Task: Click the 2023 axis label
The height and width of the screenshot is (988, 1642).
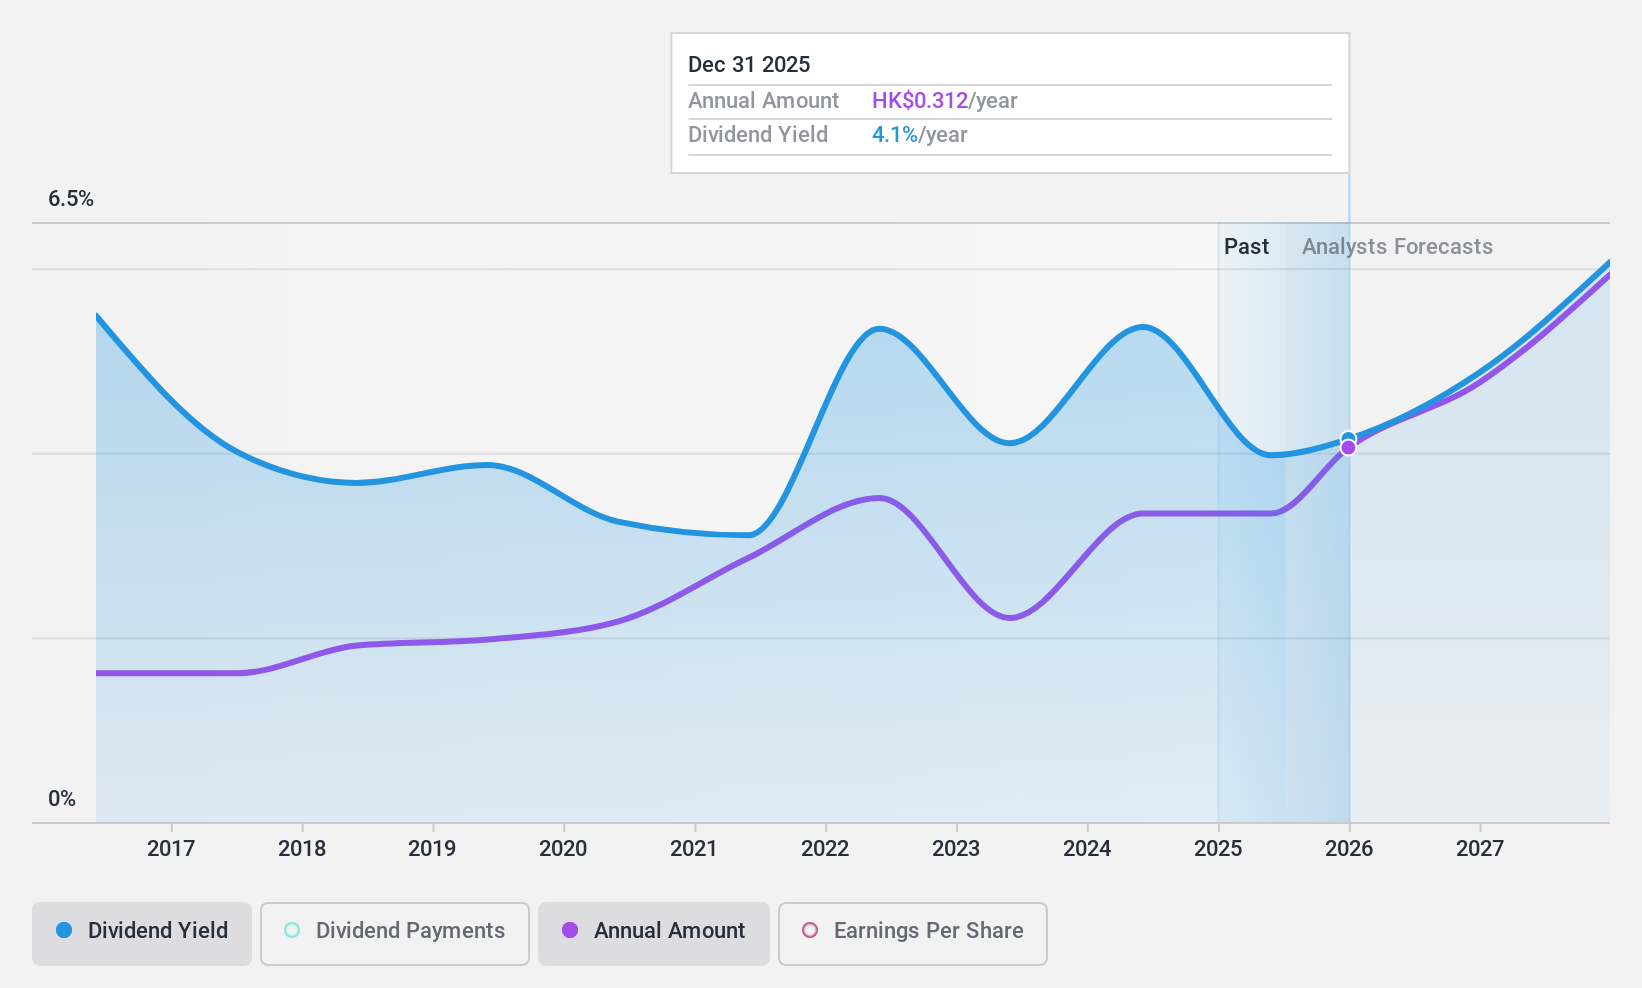Action: click(x=956, y=849)
